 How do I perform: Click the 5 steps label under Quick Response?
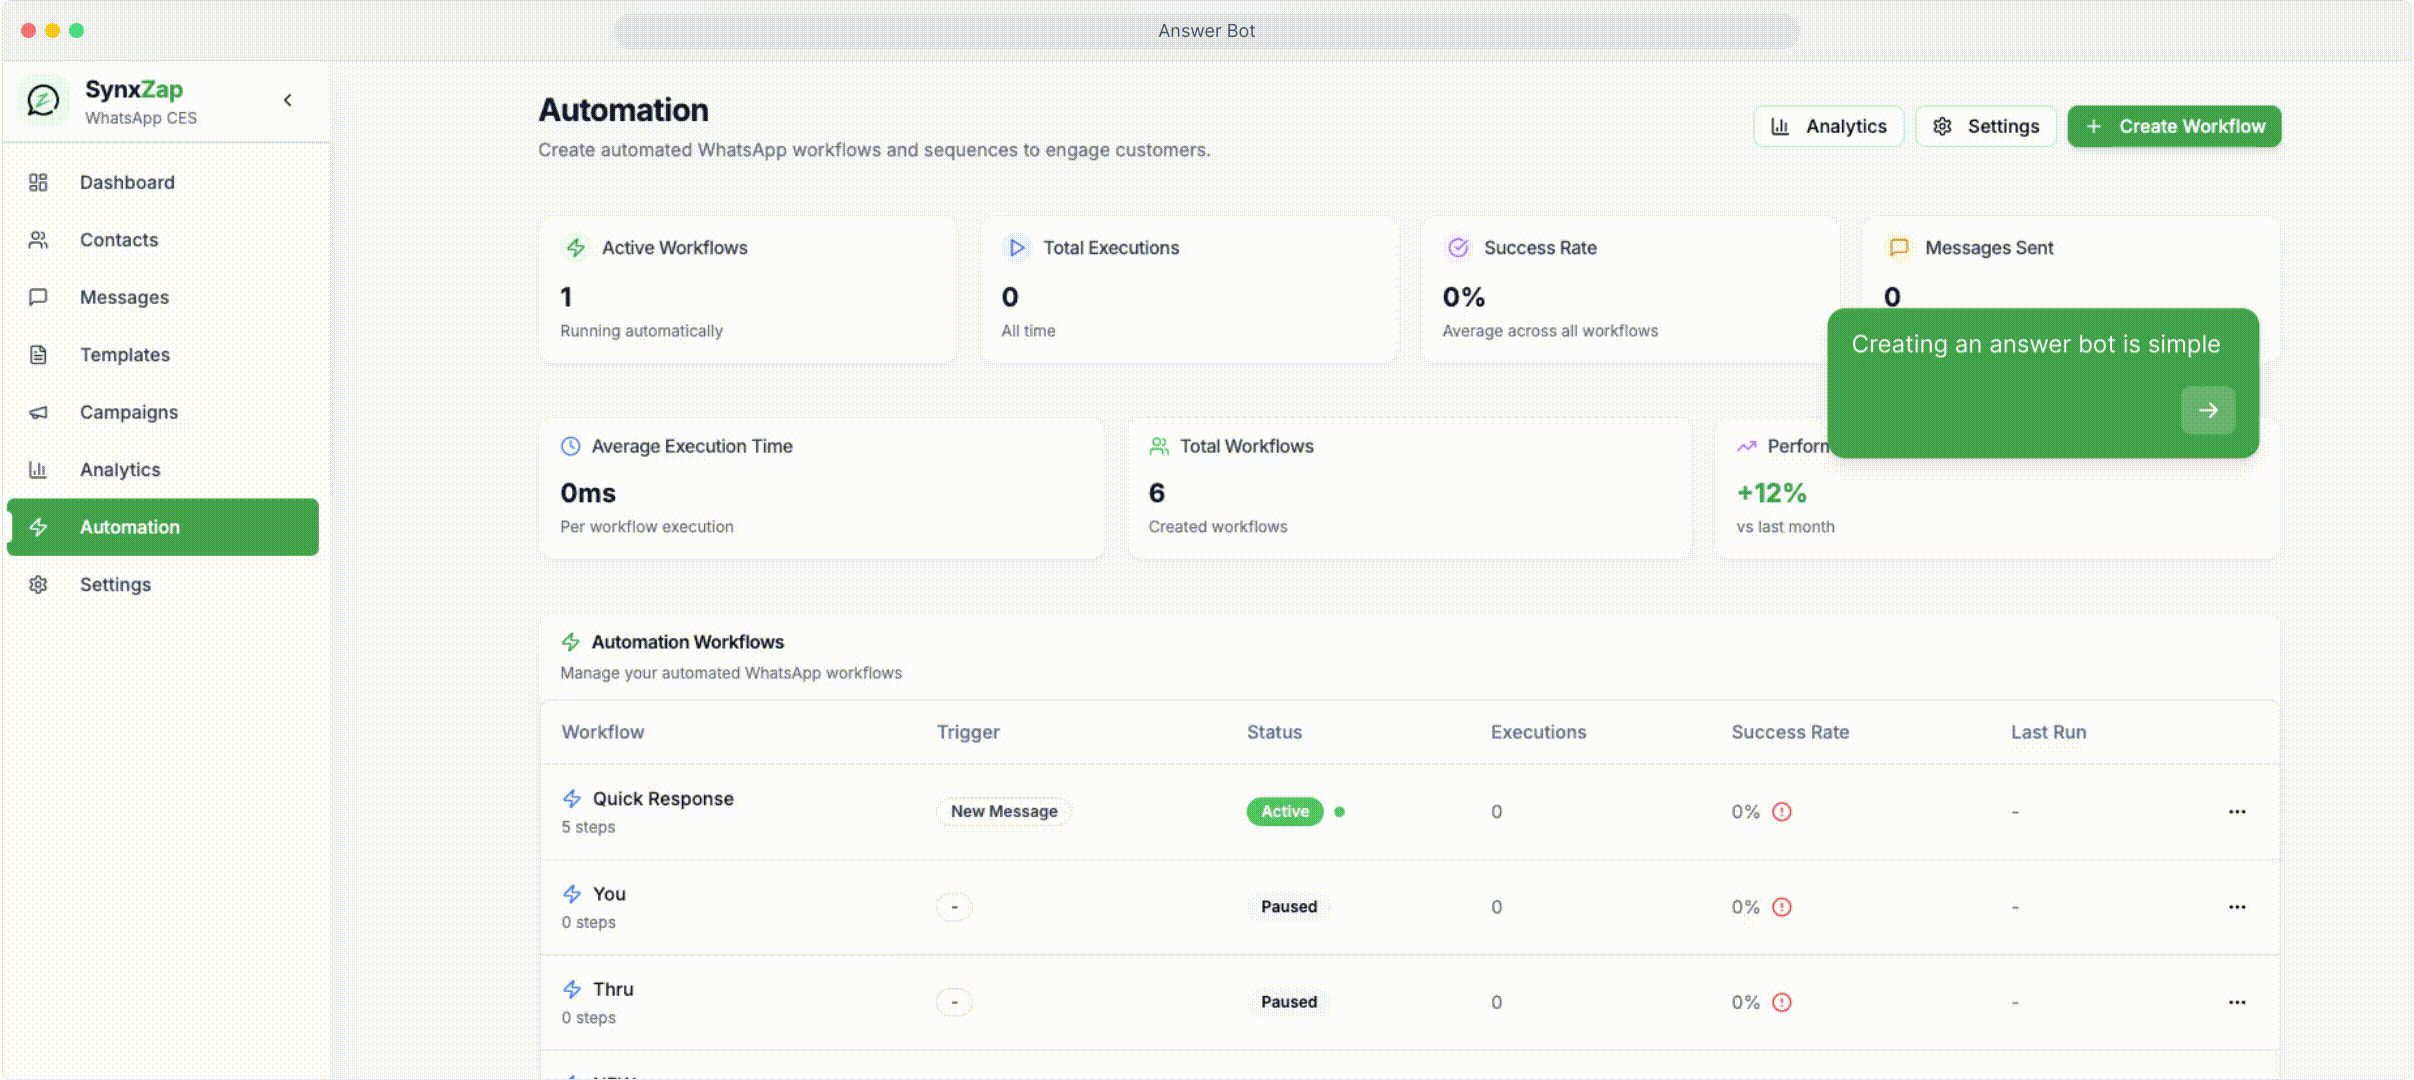[588, 827]
